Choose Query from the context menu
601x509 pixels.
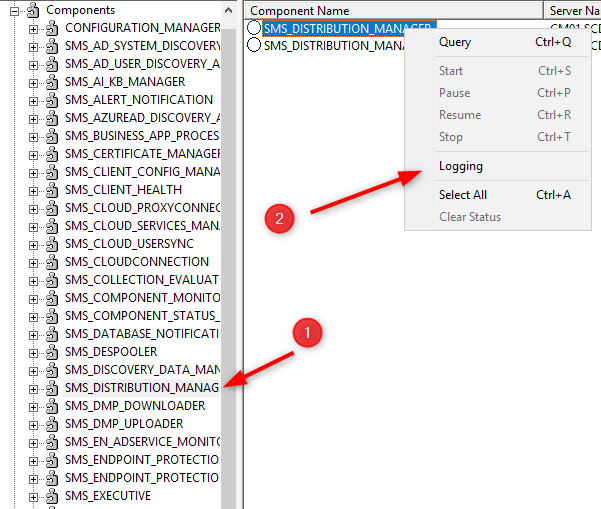[498, 42]
